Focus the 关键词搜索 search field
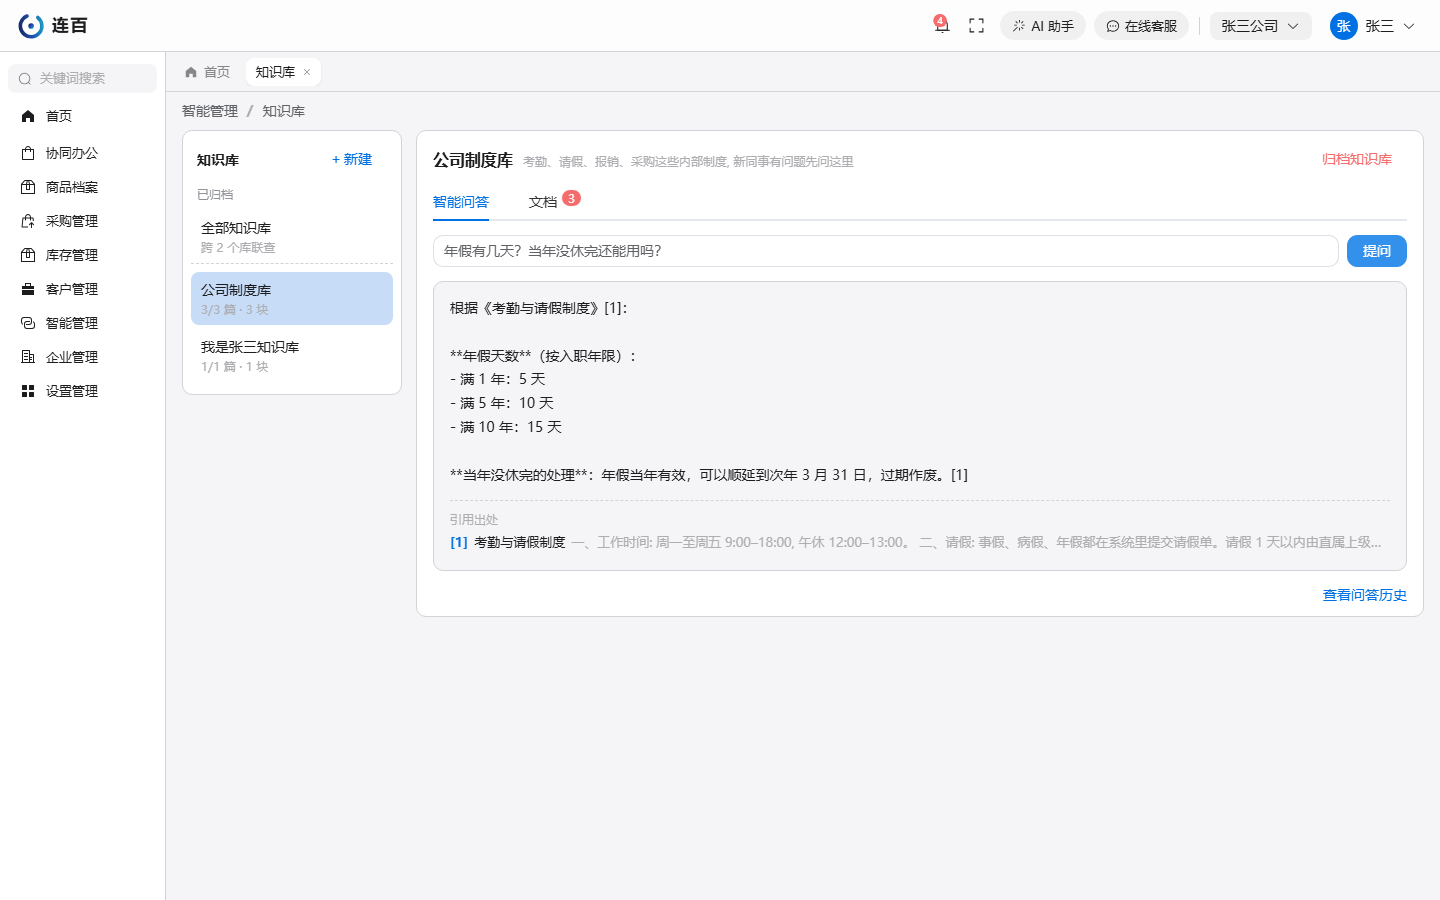1440x900 pixels. pos(82,78)
